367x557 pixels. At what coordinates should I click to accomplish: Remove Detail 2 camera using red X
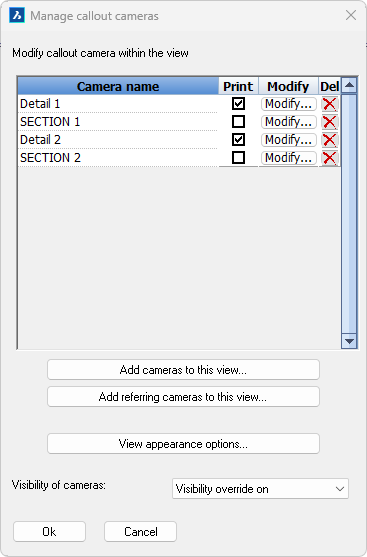(329, 140)
